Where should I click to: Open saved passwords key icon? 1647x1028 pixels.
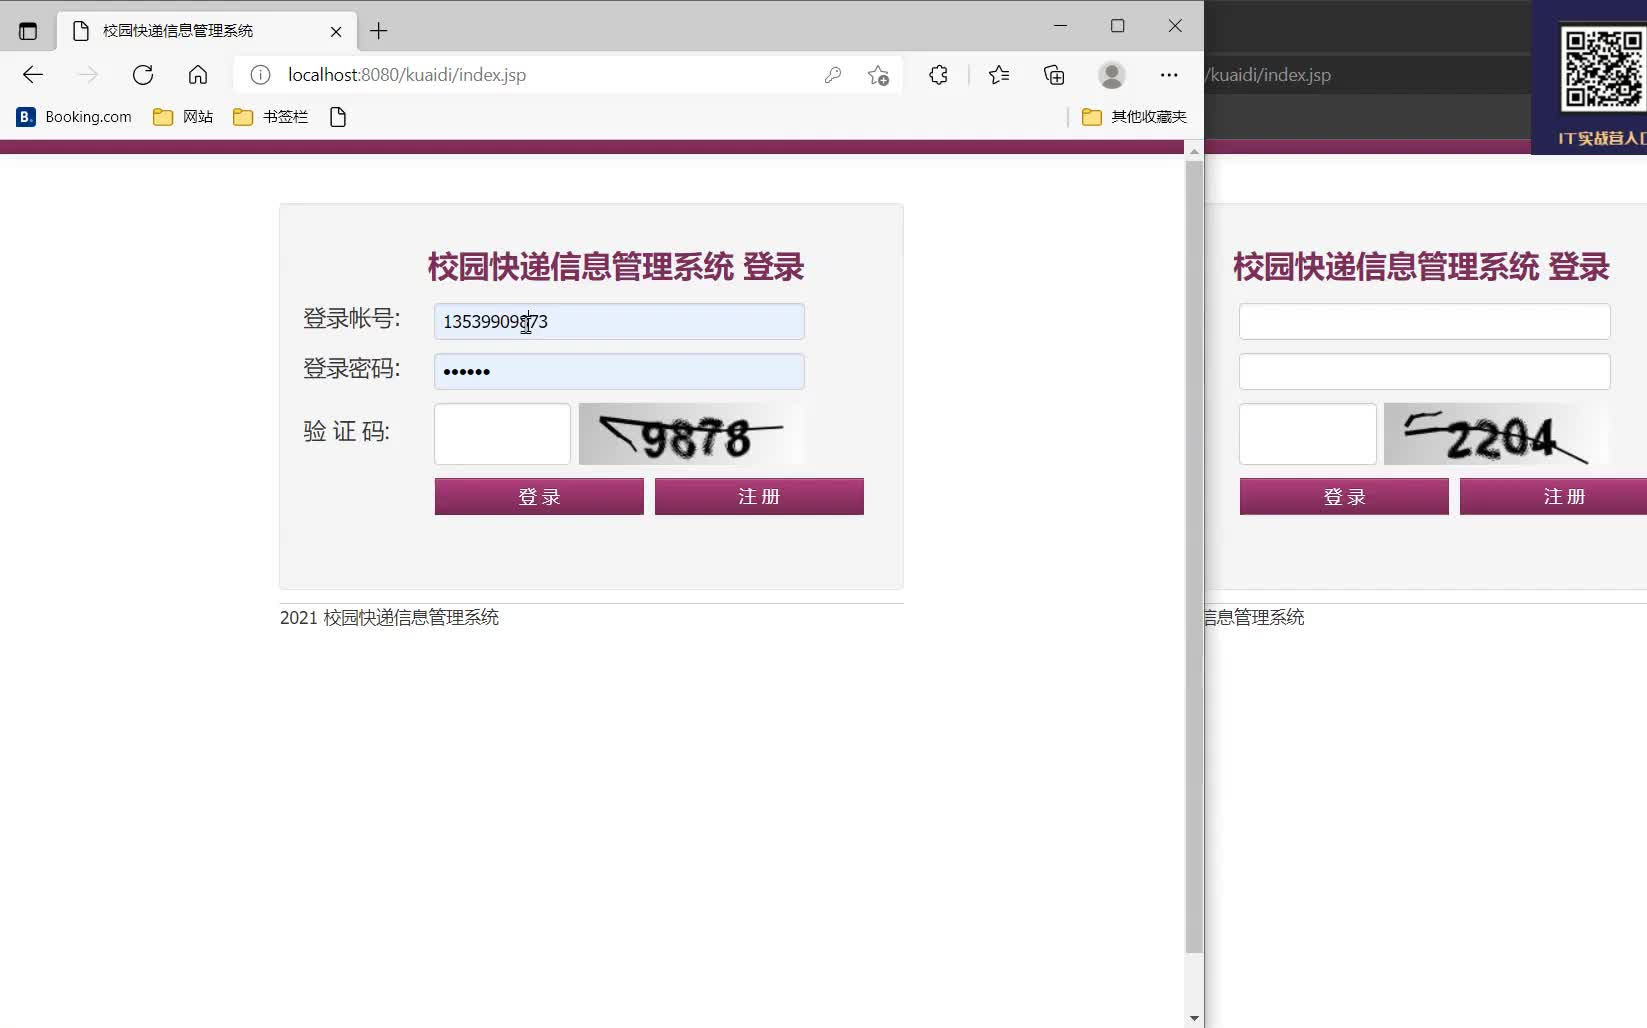[833, 75]
